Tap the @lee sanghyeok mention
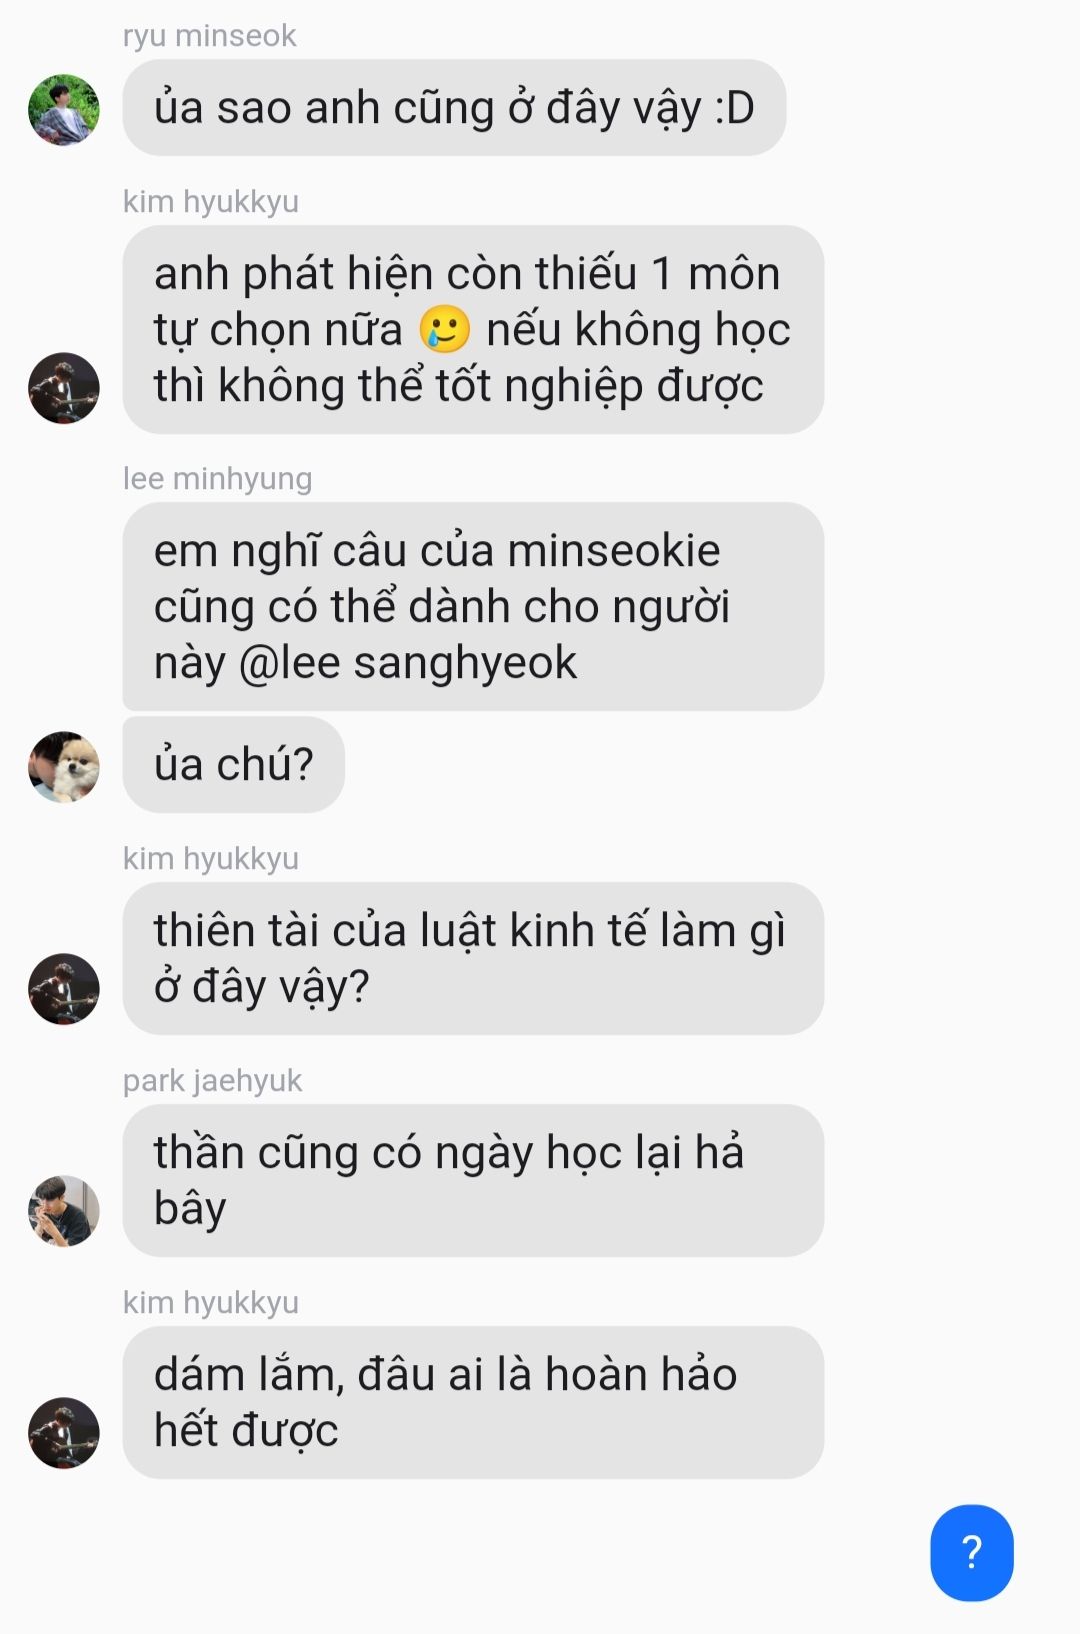 pyautogui.click(x=408, y=663)
